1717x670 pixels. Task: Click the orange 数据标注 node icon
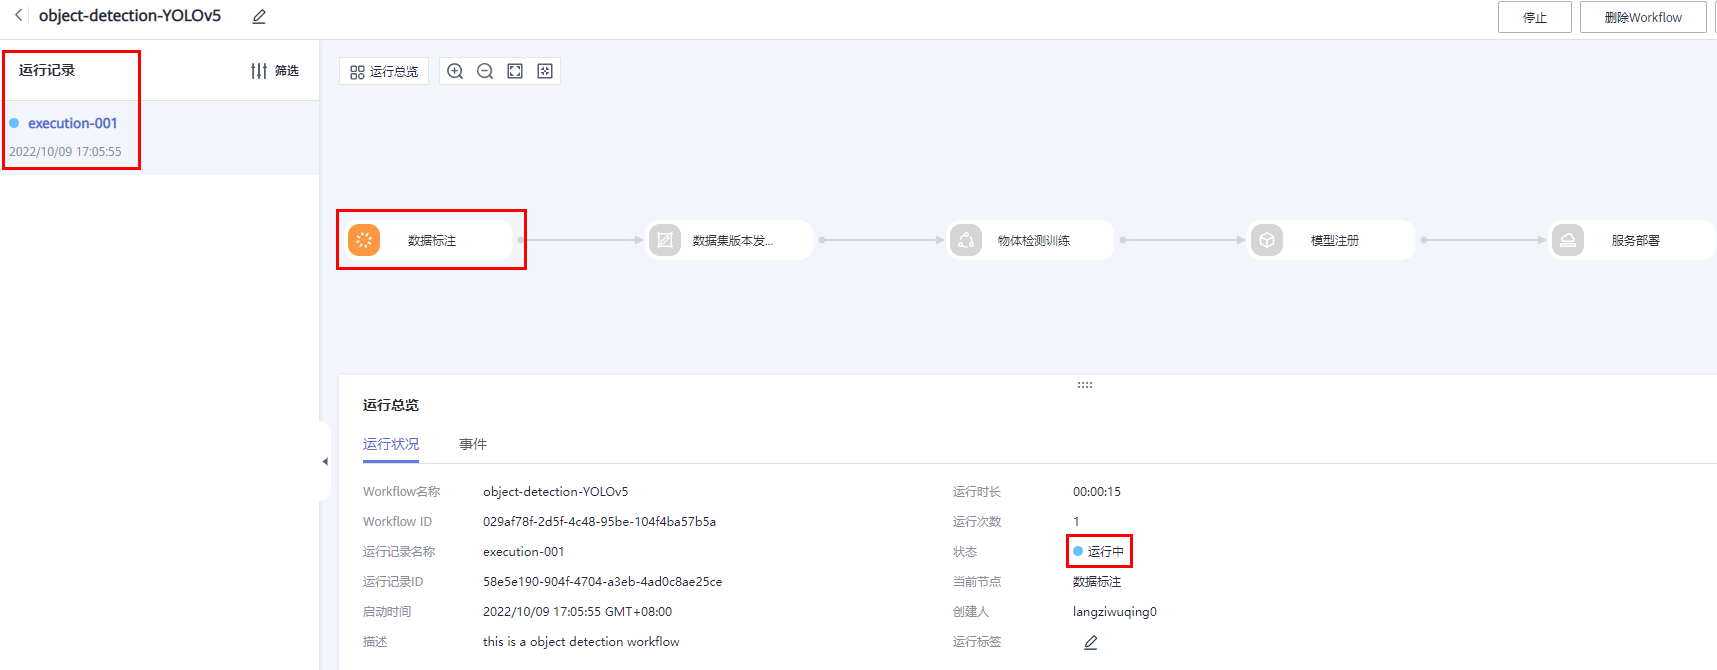pyautogui.click(x=364, y=240)
